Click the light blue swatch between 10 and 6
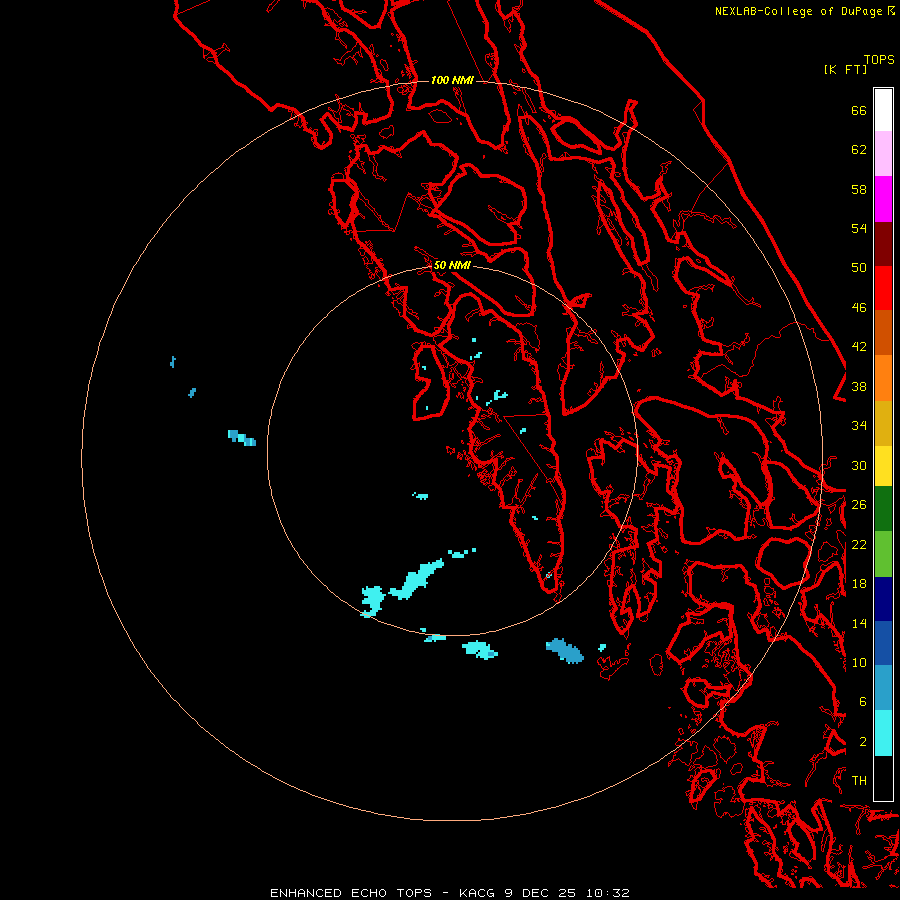Screen dimensions: 900x900 pyautogui.click(x=883, y=688)
